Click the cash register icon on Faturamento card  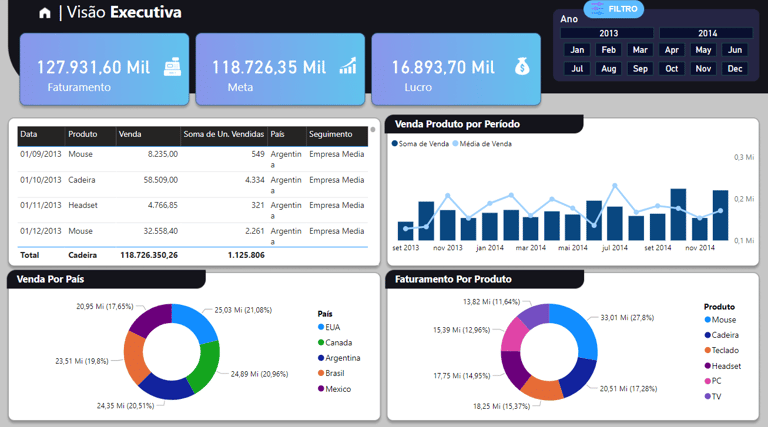[172, 67]
